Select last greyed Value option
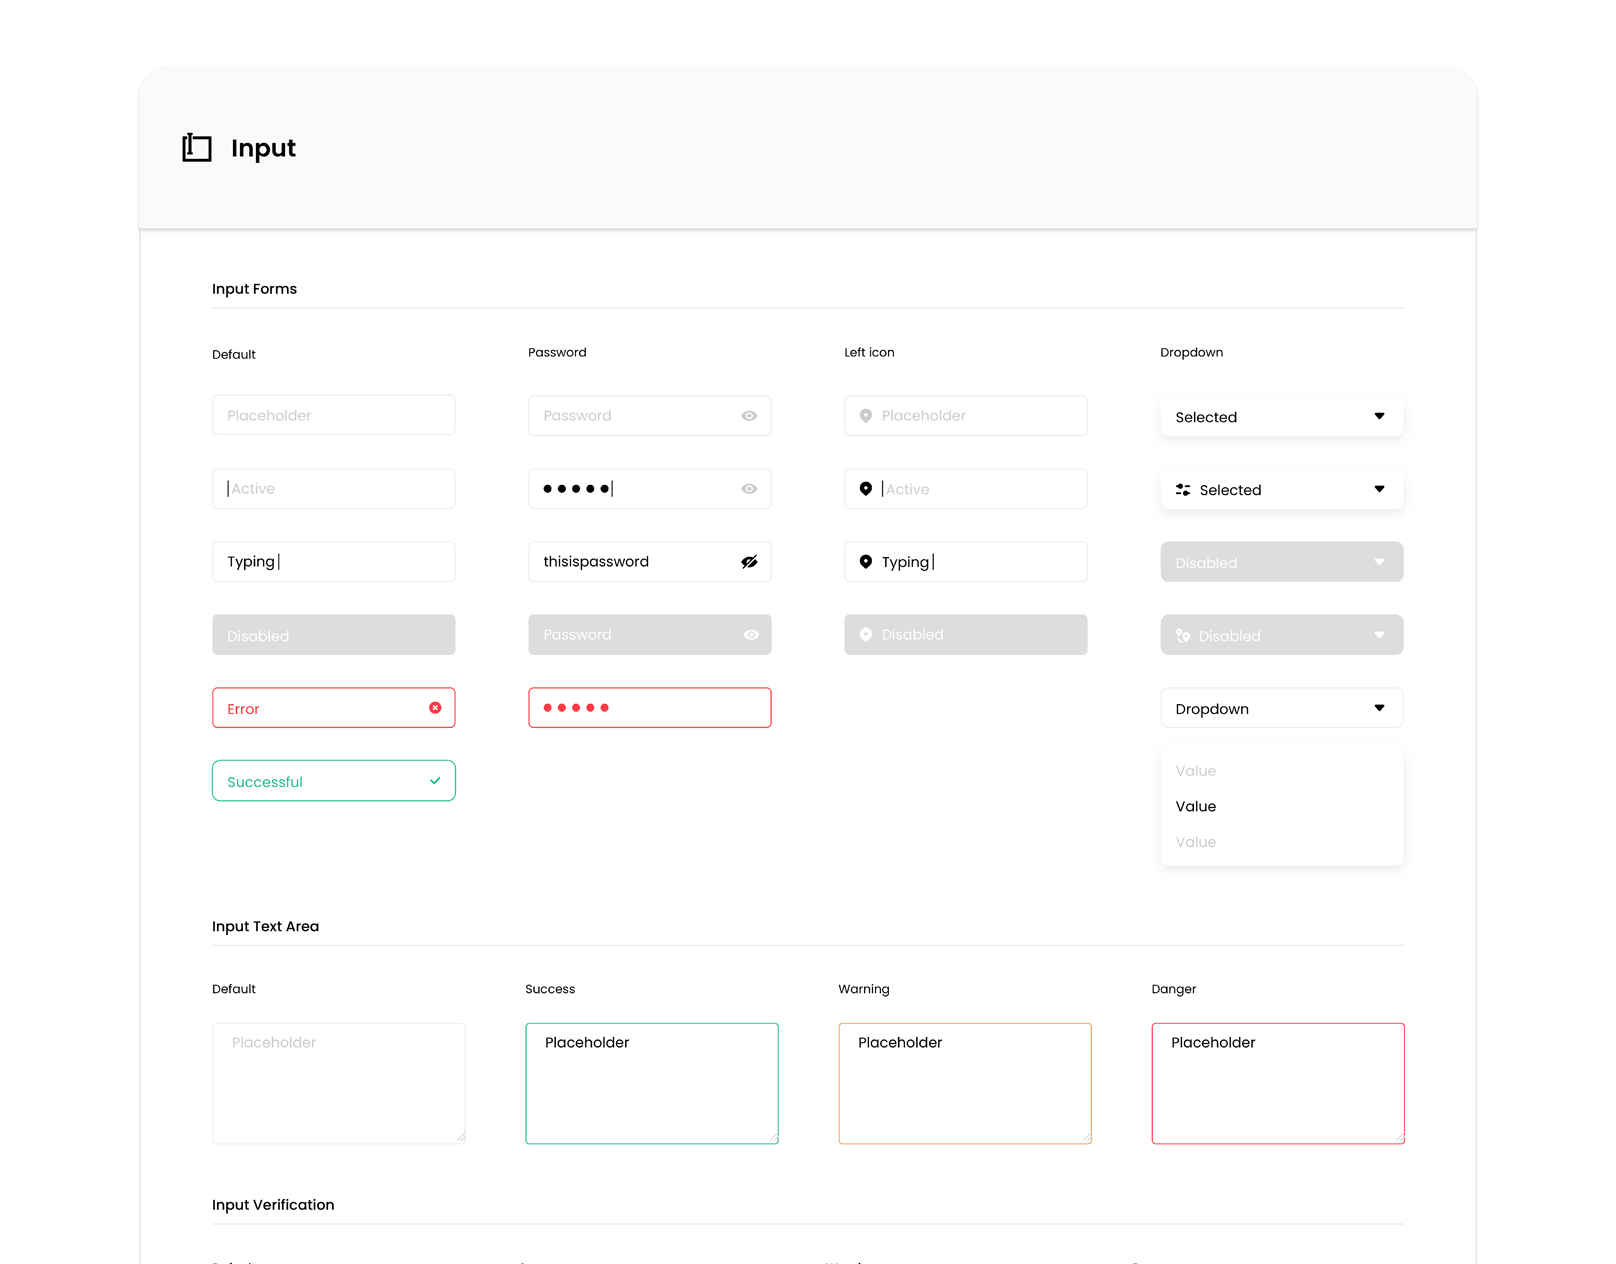 [x=1196, y=842]
